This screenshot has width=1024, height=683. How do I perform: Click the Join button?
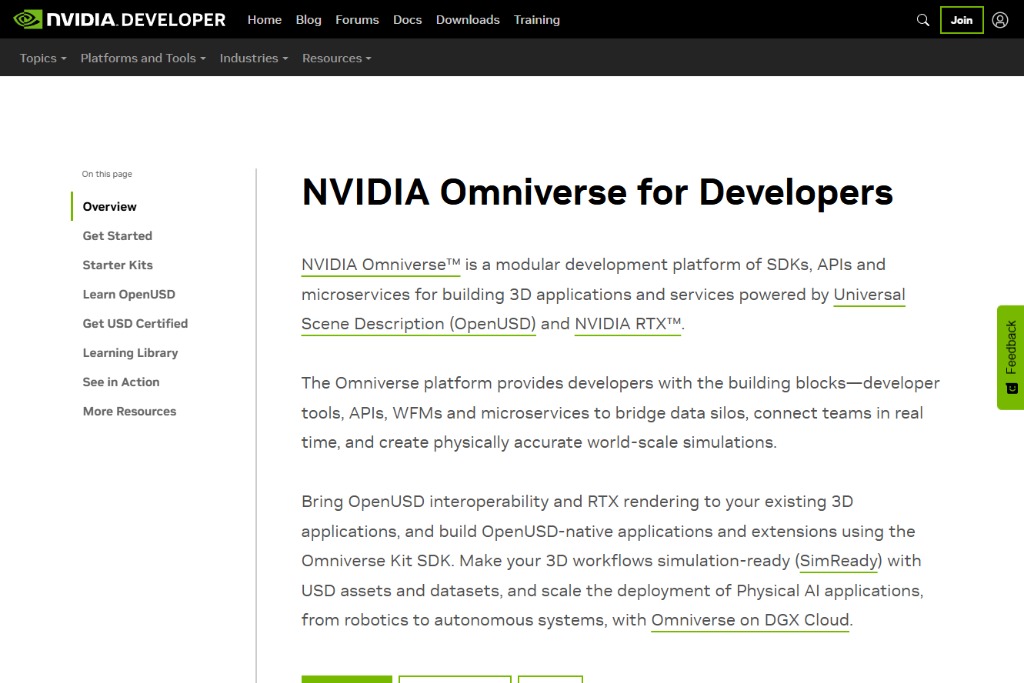tap(961, 19)
